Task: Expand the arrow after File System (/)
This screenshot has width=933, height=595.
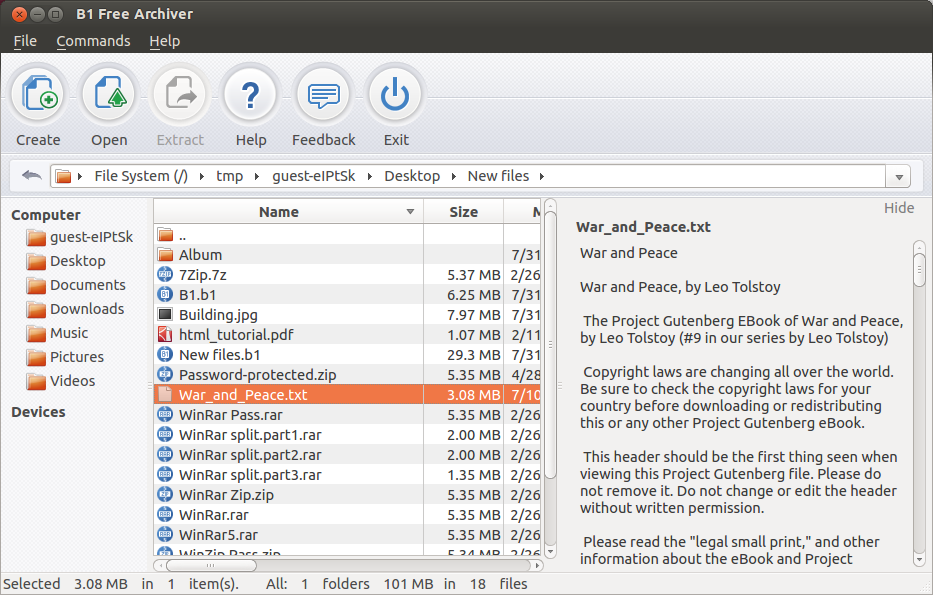Action: (x=202, y=176)
